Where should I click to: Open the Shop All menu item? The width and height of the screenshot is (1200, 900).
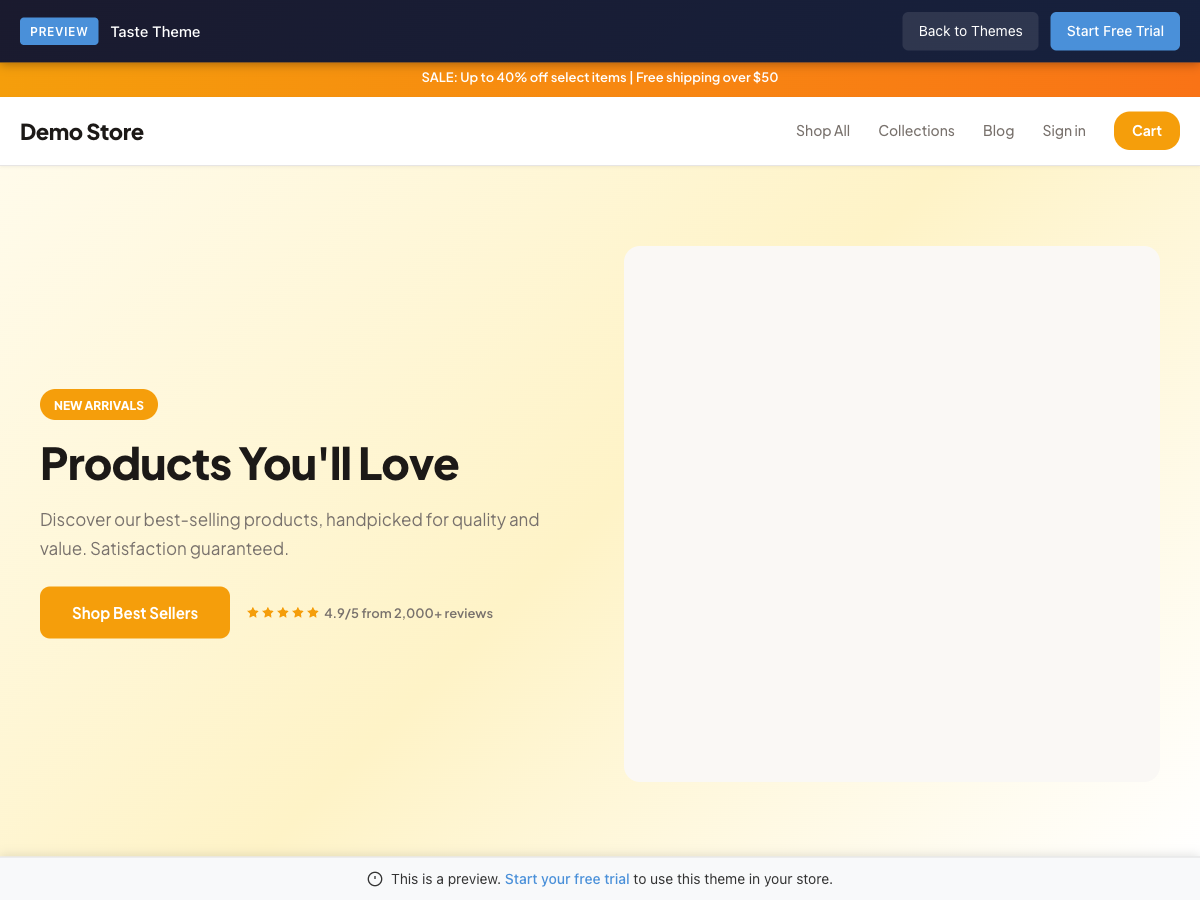(823, 131)
